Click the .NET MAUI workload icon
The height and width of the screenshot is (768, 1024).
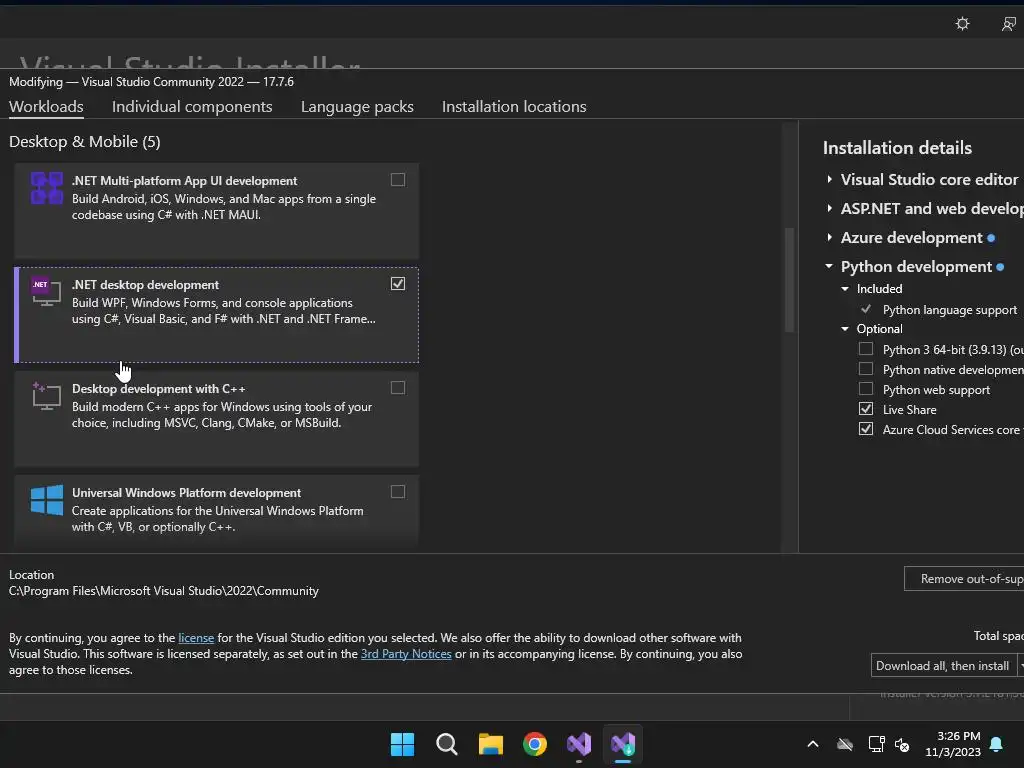(x=47, y=188)
